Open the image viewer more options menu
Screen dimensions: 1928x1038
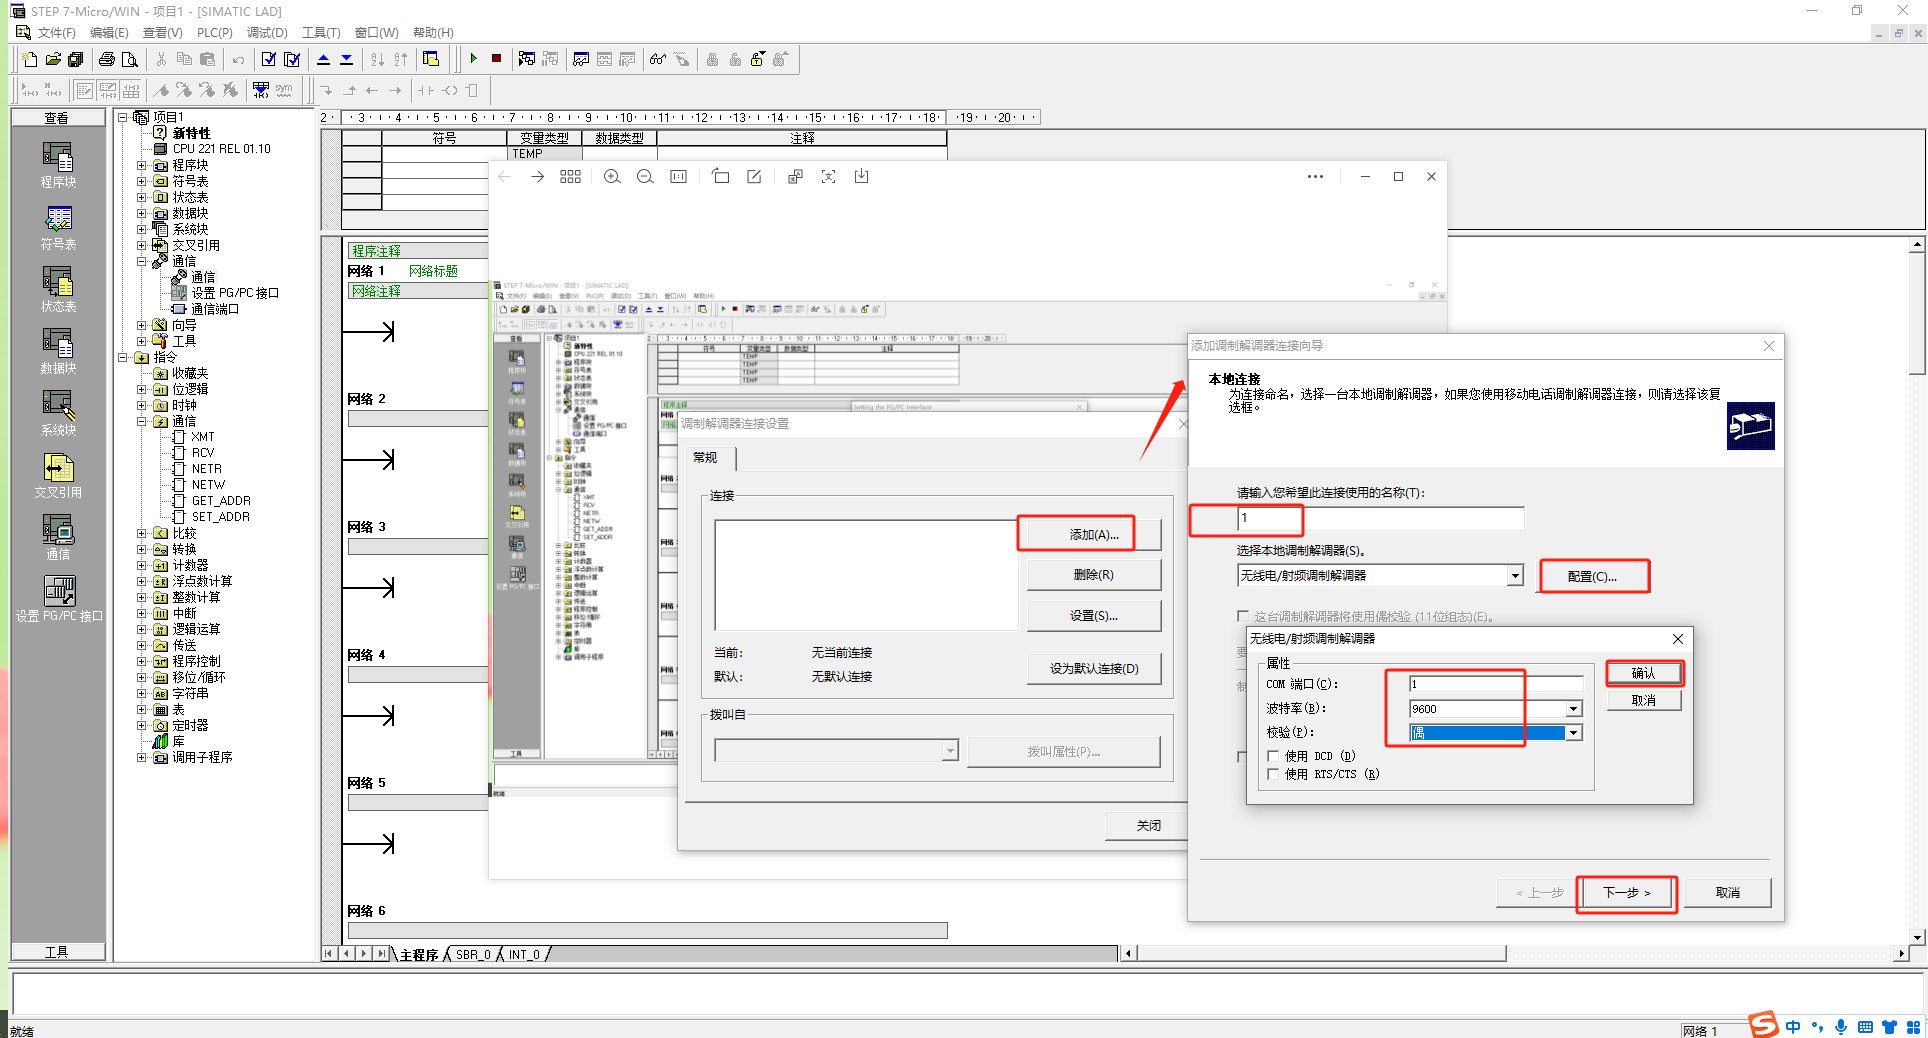click(x=1315, y=176)
